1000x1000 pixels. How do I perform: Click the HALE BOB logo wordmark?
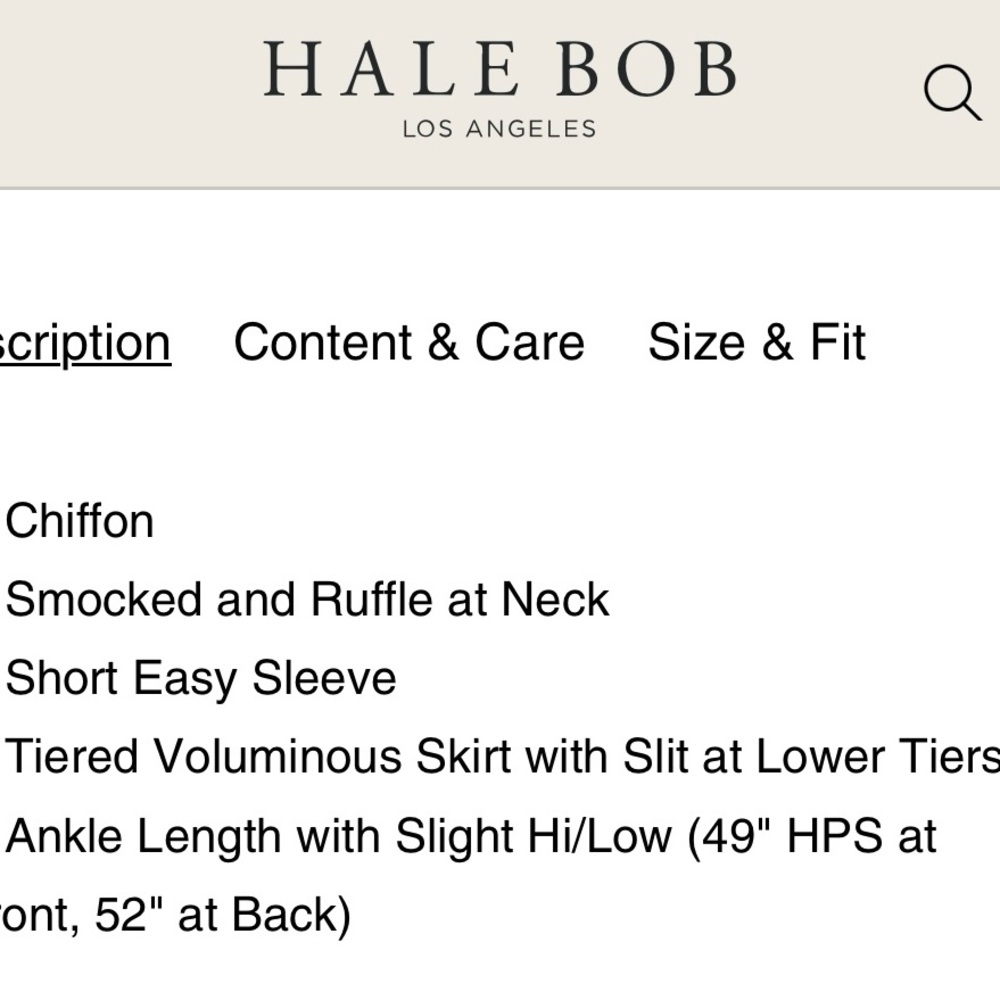(x=499, y=71)
